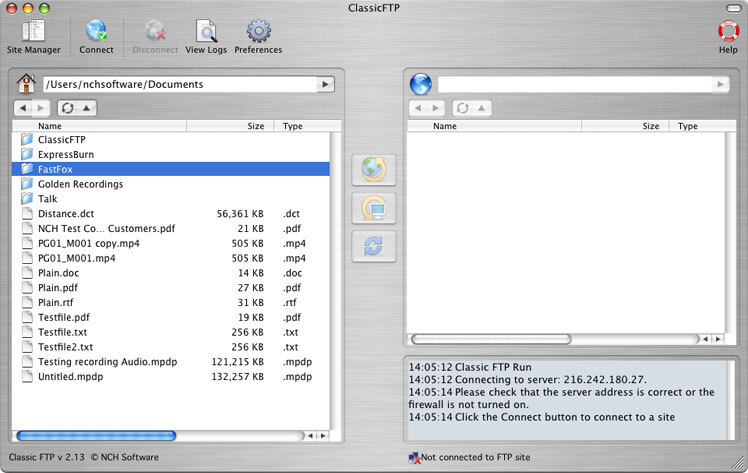
Task: Select the Golden Recordings folder
Action: pyautogui.click(x=80, y=184)
